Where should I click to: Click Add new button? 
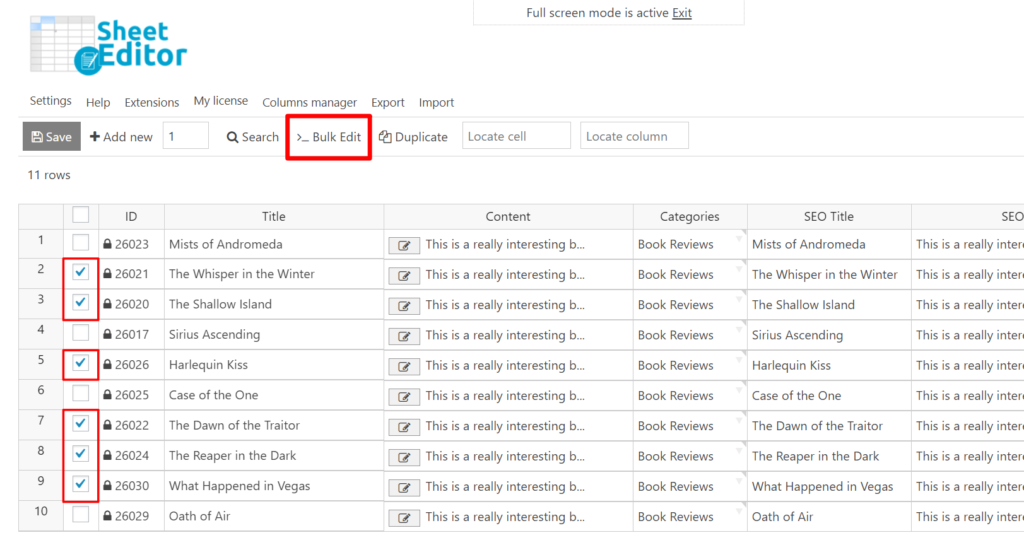click(x=121, y=136)
